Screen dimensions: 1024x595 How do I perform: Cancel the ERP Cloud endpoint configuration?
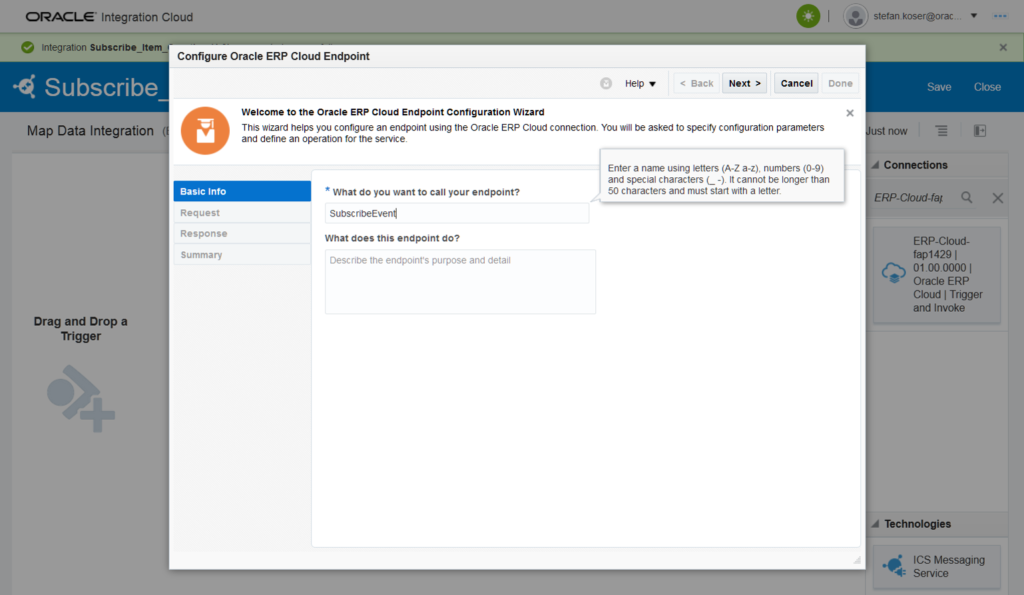tap(796, 83)
